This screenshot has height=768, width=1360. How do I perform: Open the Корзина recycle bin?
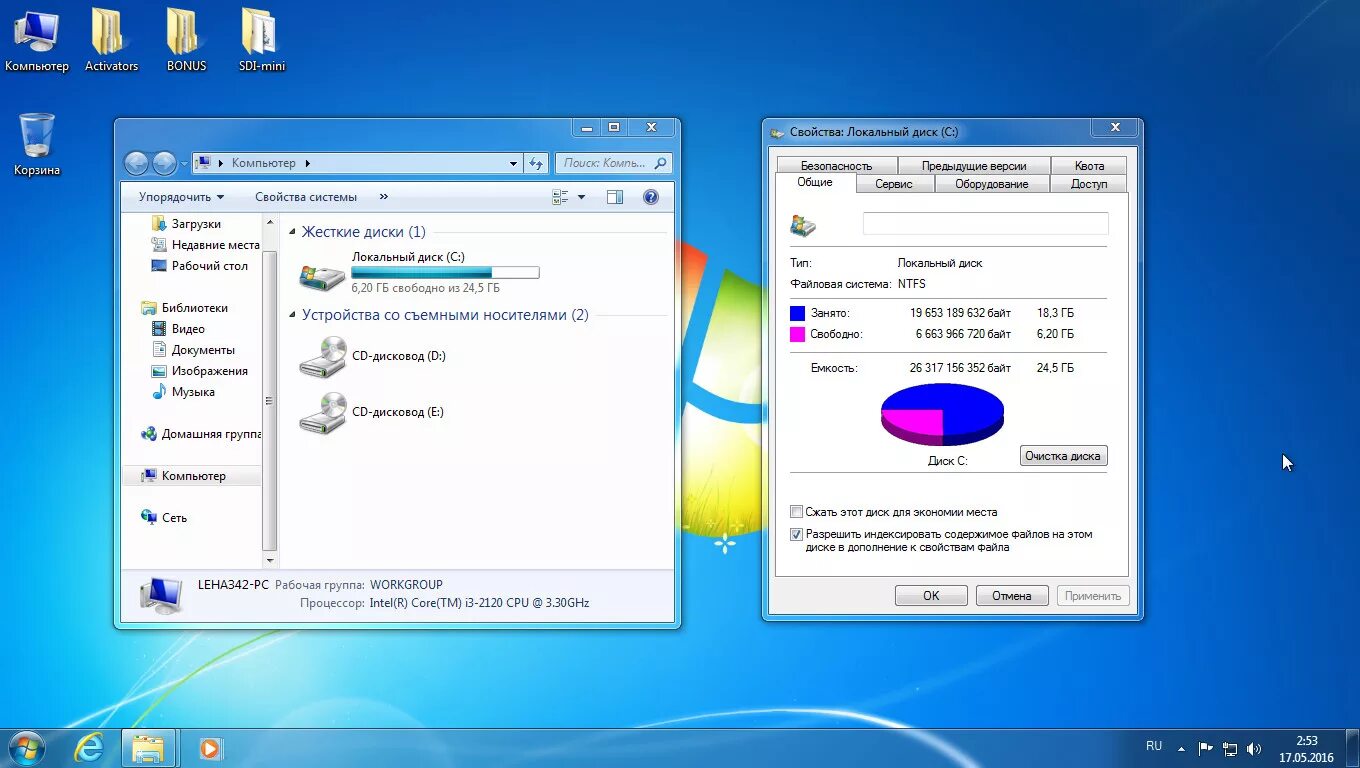37,144
